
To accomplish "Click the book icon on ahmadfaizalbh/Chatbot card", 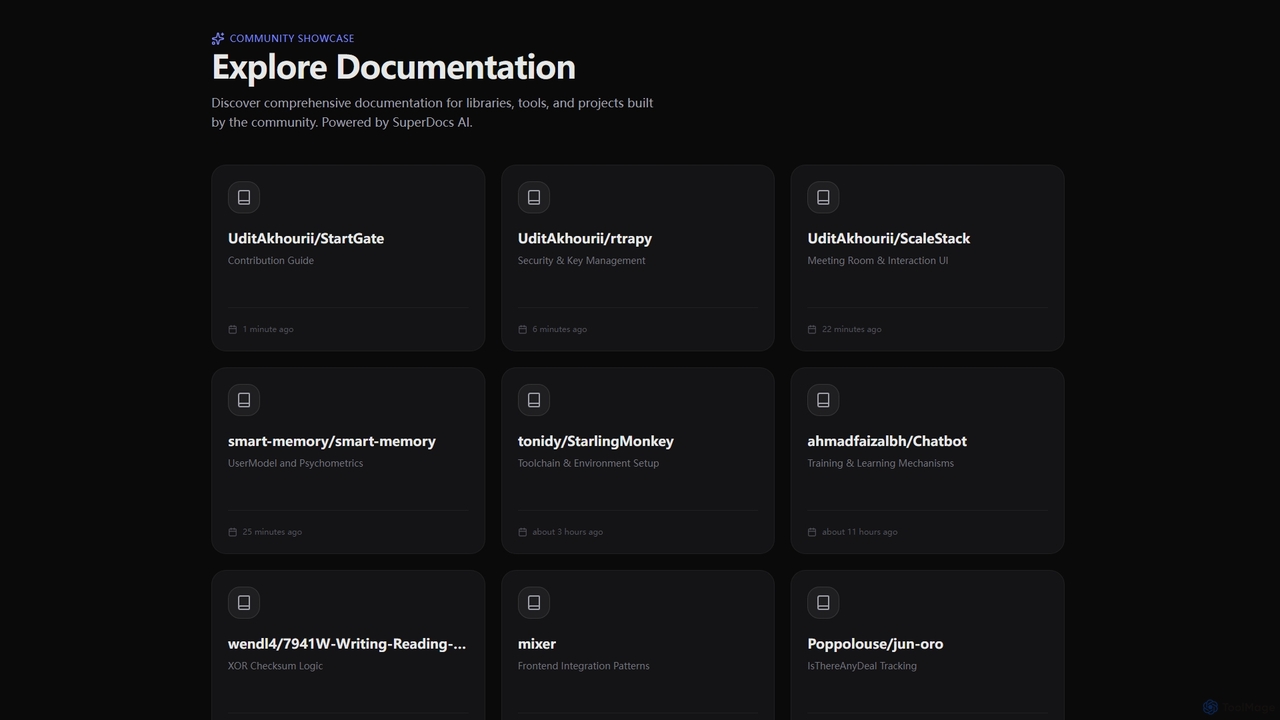I will 823,400.
